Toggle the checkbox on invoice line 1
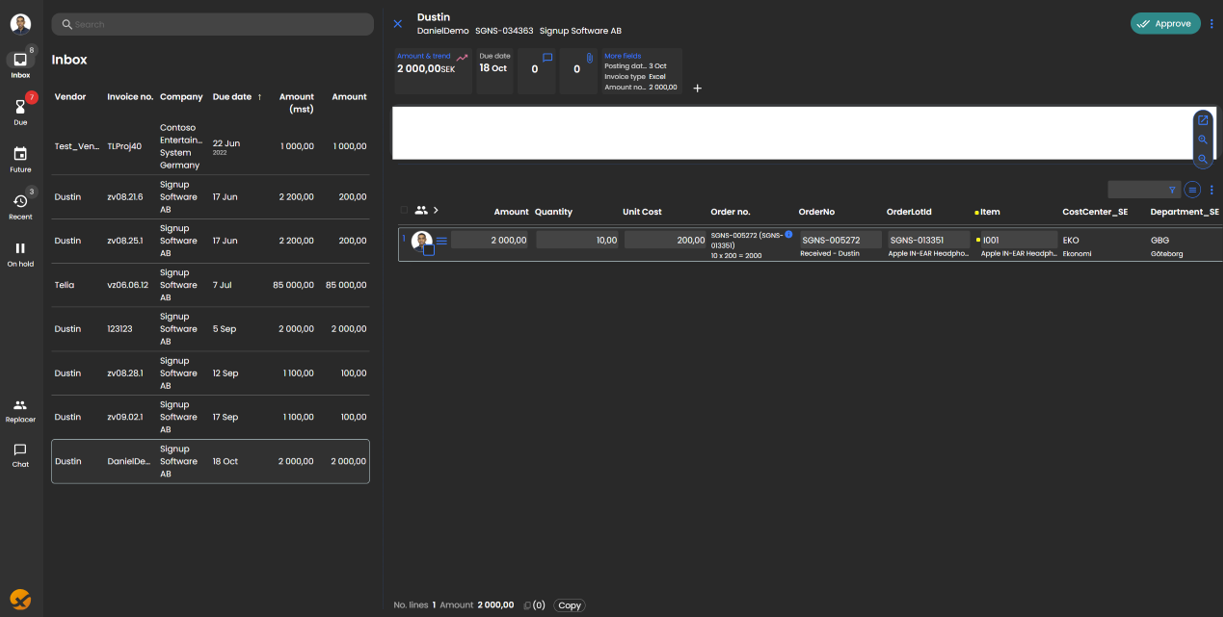 click(428, 250)
